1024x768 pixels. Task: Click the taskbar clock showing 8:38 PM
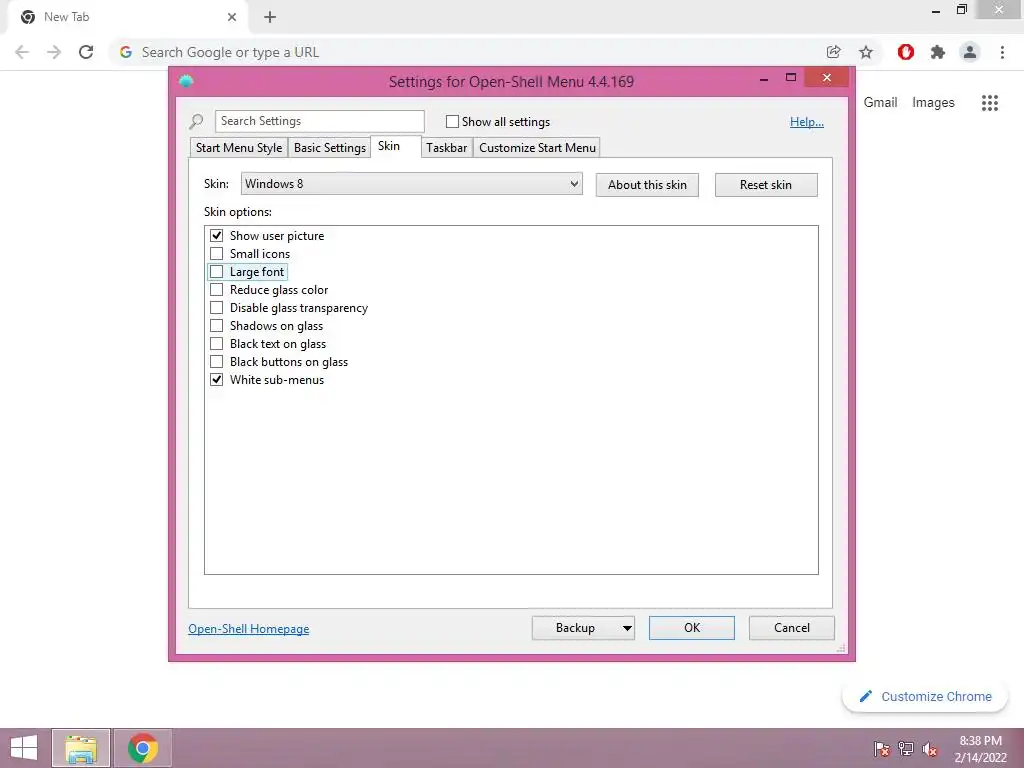pyautogui.click(x=980, y=749)
